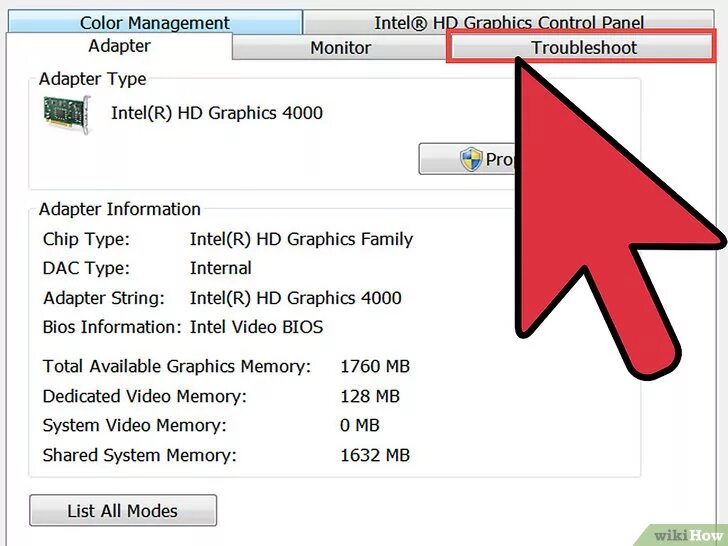Click the shield icon on Properties button

471,159
